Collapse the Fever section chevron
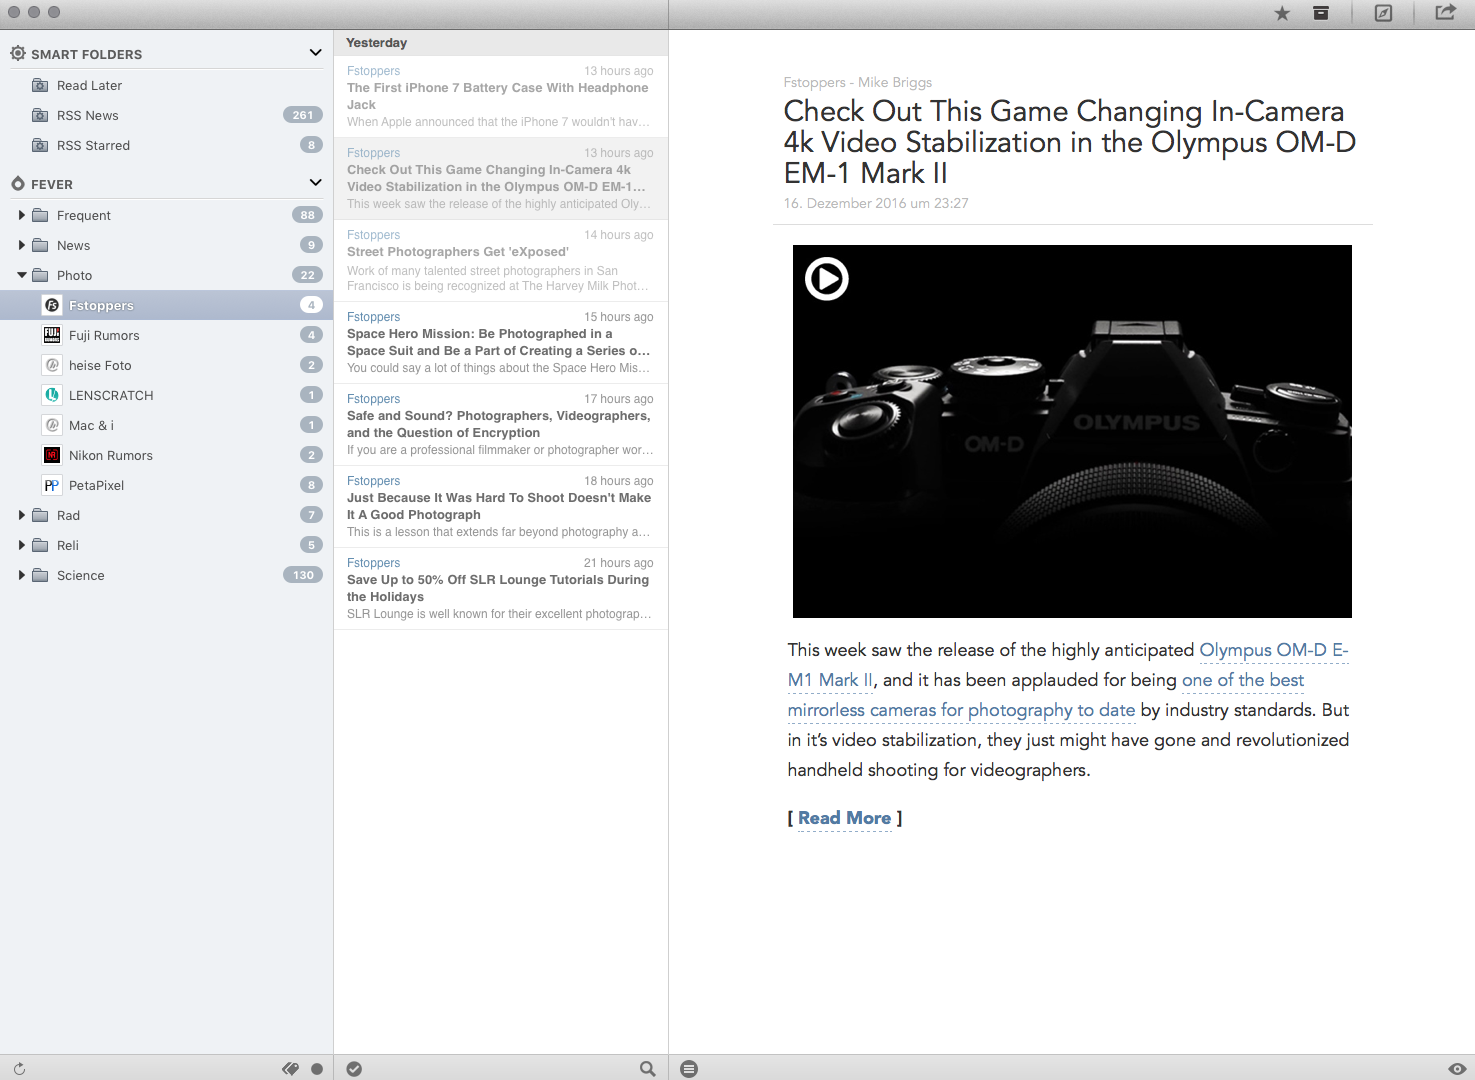 coord(316,182)
